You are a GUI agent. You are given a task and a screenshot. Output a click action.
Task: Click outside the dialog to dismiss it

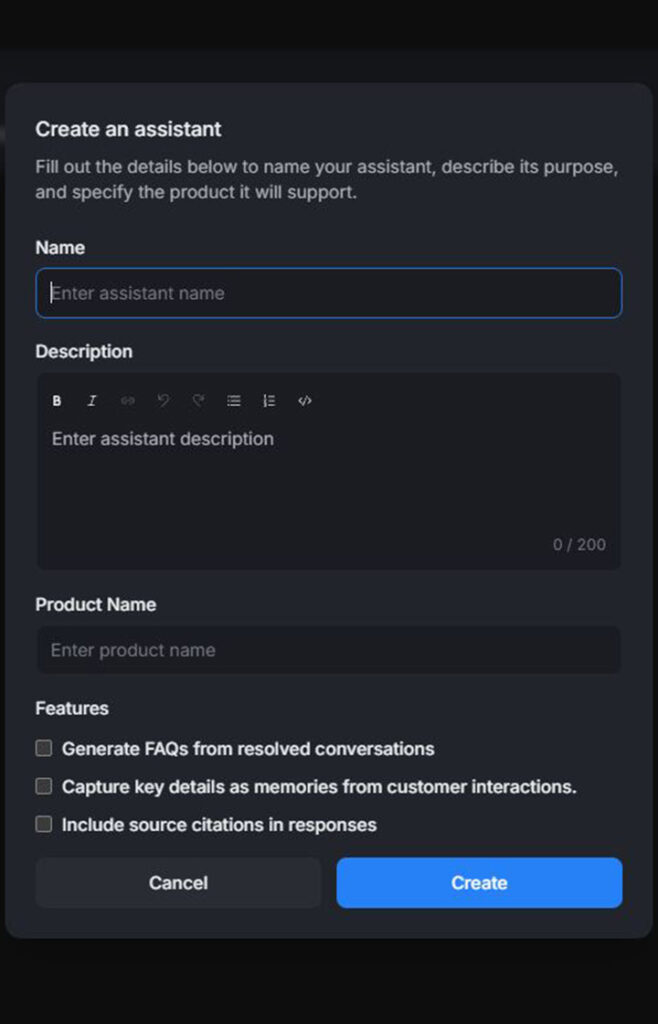pos(329,30)
